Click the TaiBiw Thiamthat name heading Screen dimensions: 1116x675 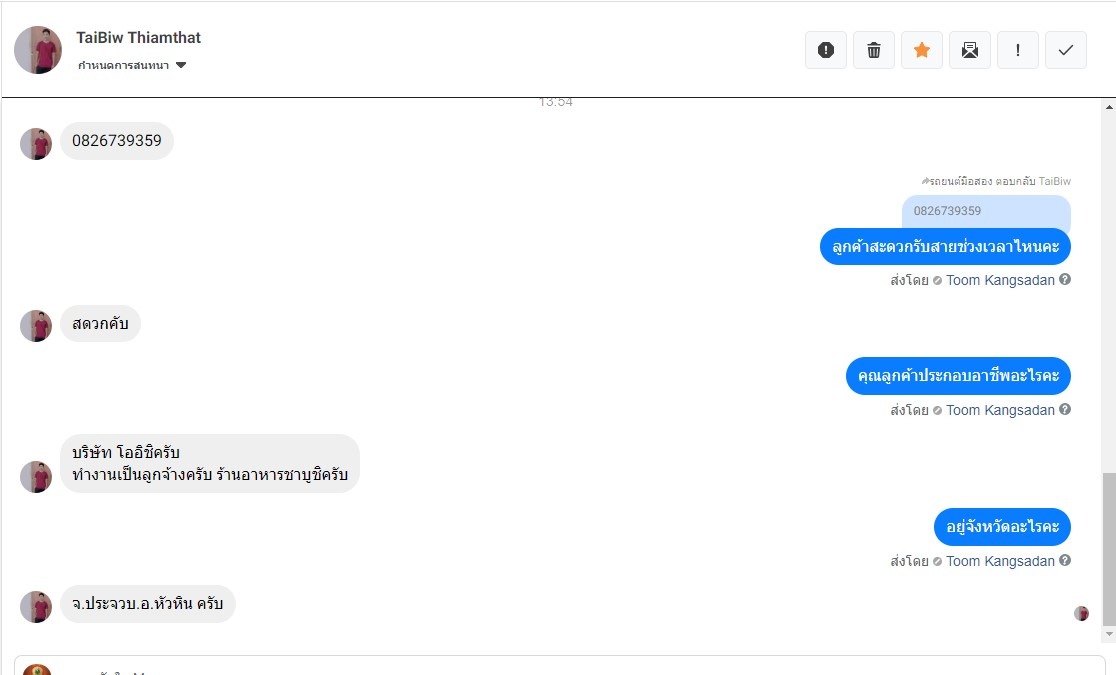[138, 38]
